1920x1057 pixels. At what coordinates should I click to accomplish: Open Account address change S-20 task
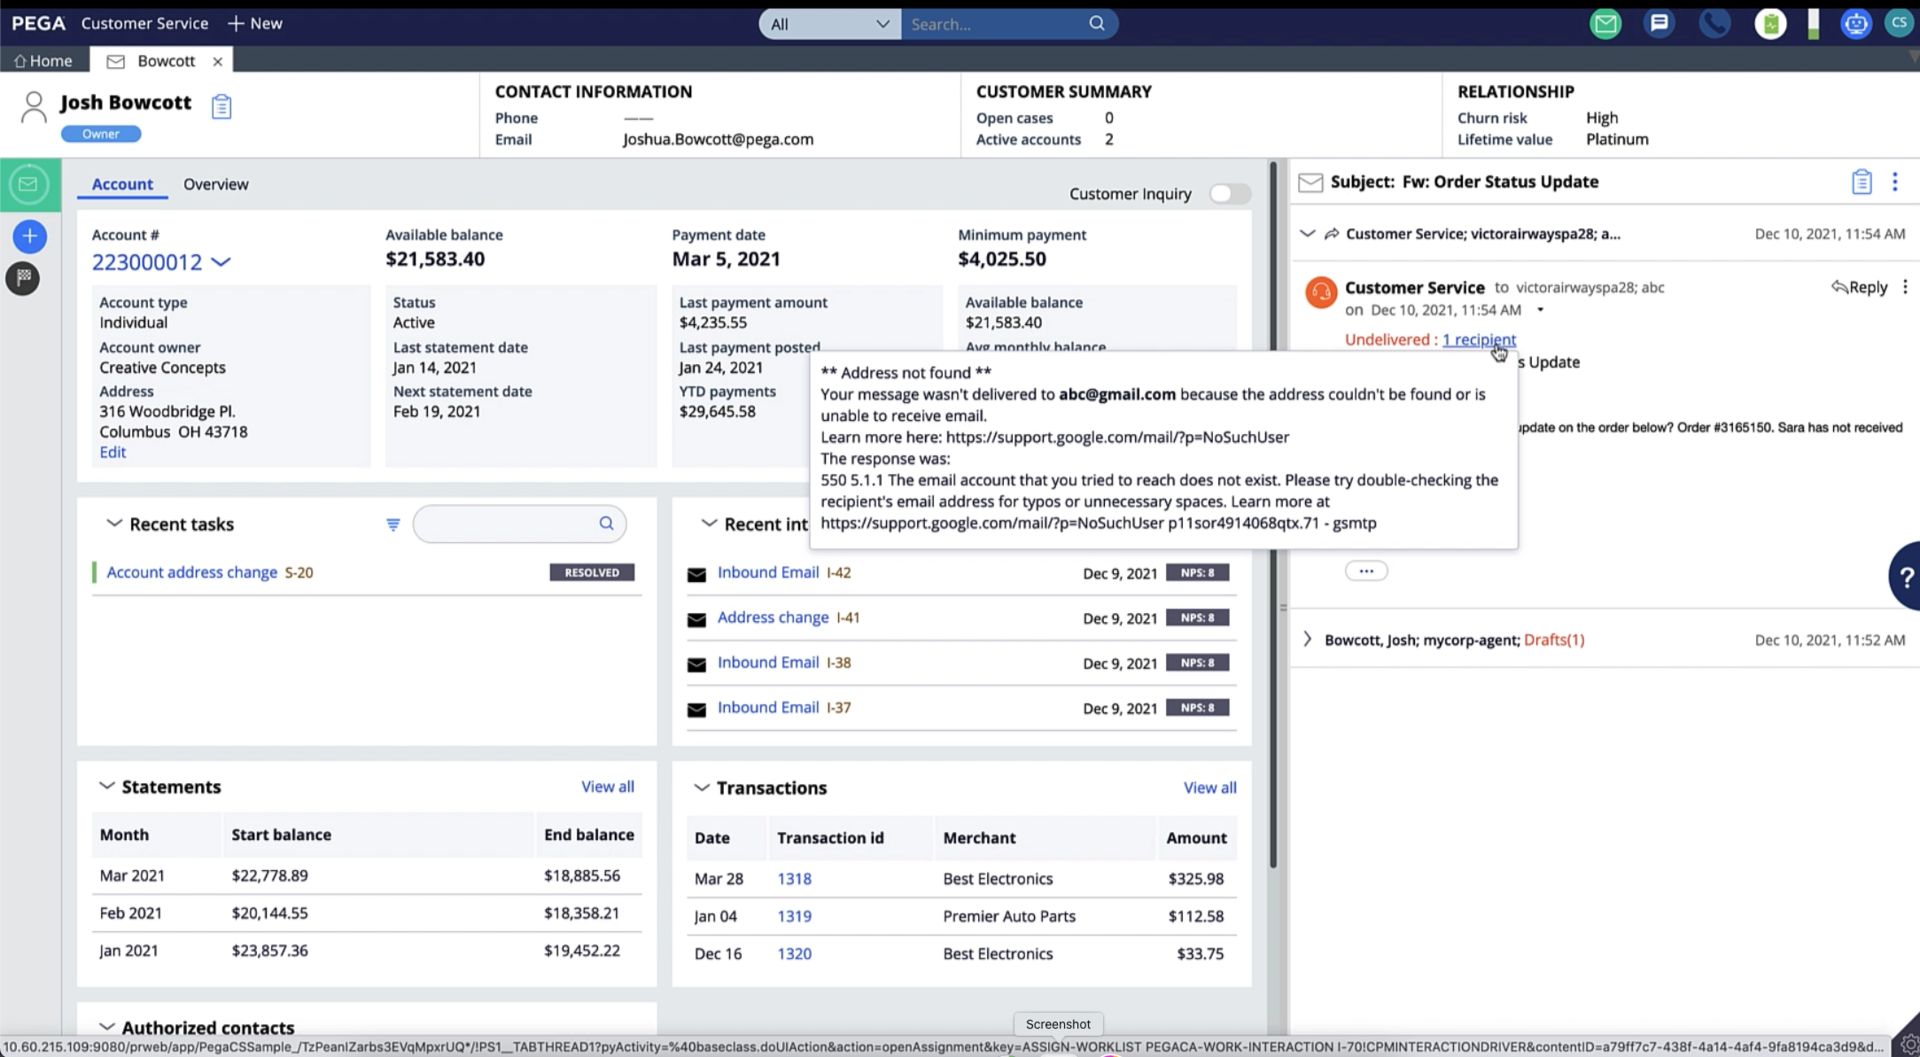192,572
